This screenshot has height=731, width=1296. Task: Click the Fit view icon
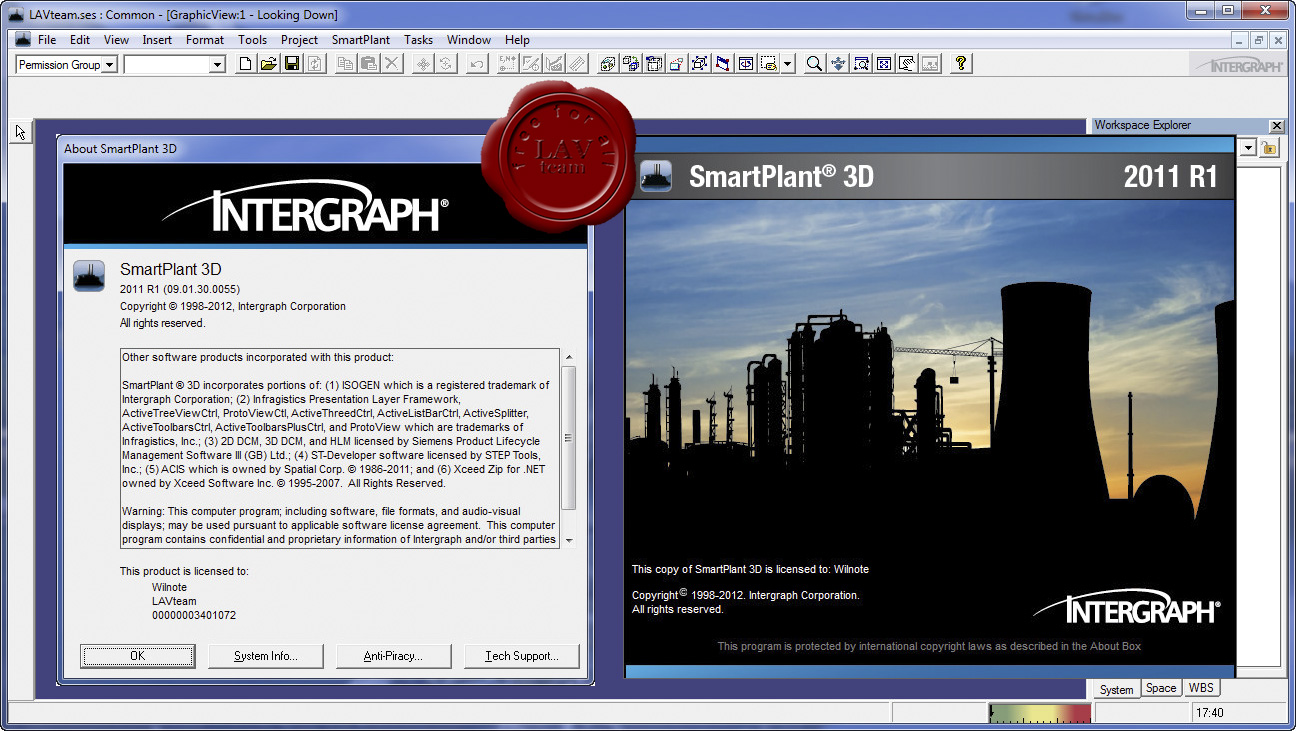pyautogui.click(x=884, y=64)
